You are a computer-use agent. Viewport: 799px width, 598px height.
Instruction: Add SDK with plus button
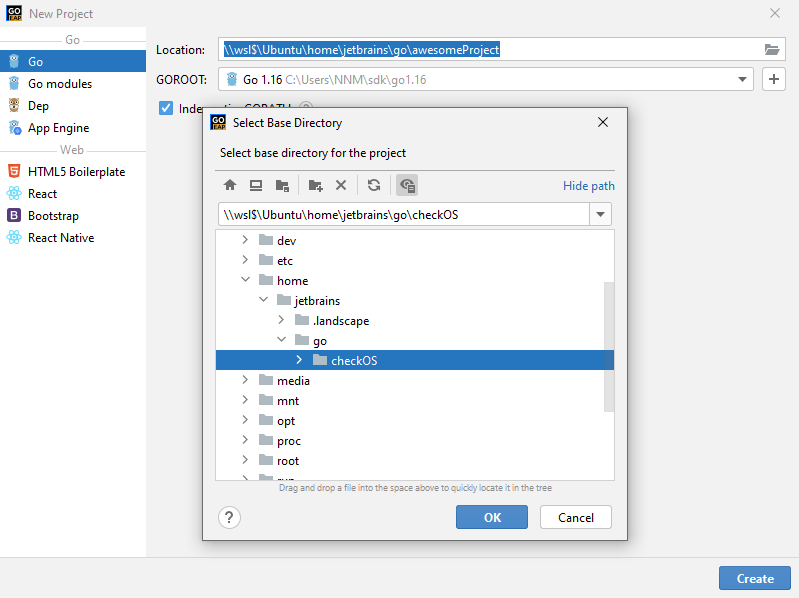(774, 79)
